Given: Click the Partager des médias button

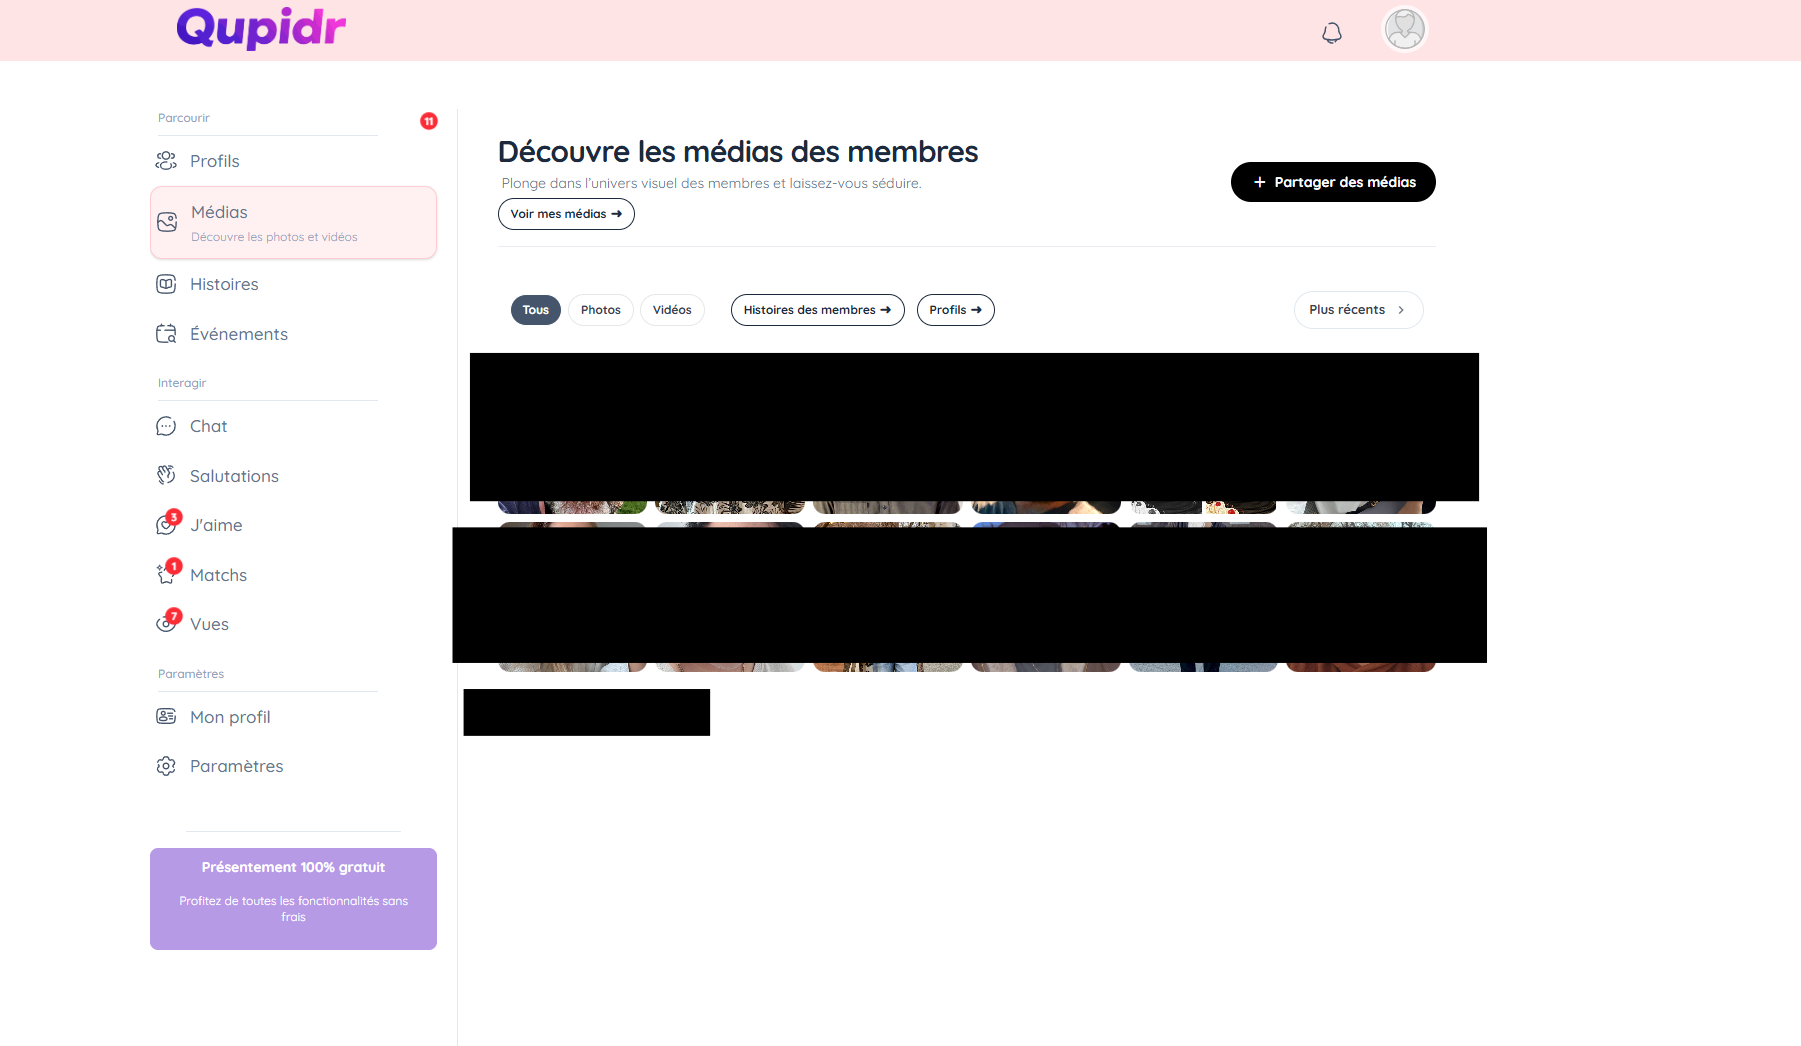Looking at the screenshot, I should point(1332,182).
